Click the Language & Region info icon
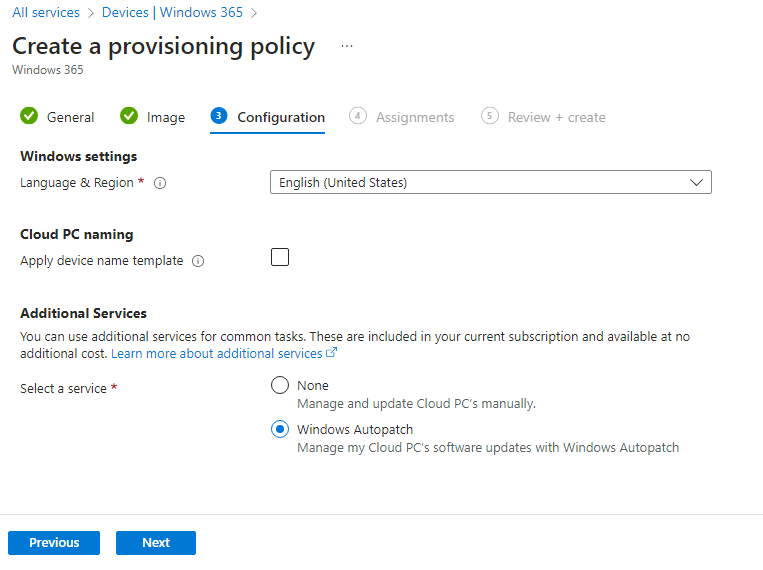 160,183
